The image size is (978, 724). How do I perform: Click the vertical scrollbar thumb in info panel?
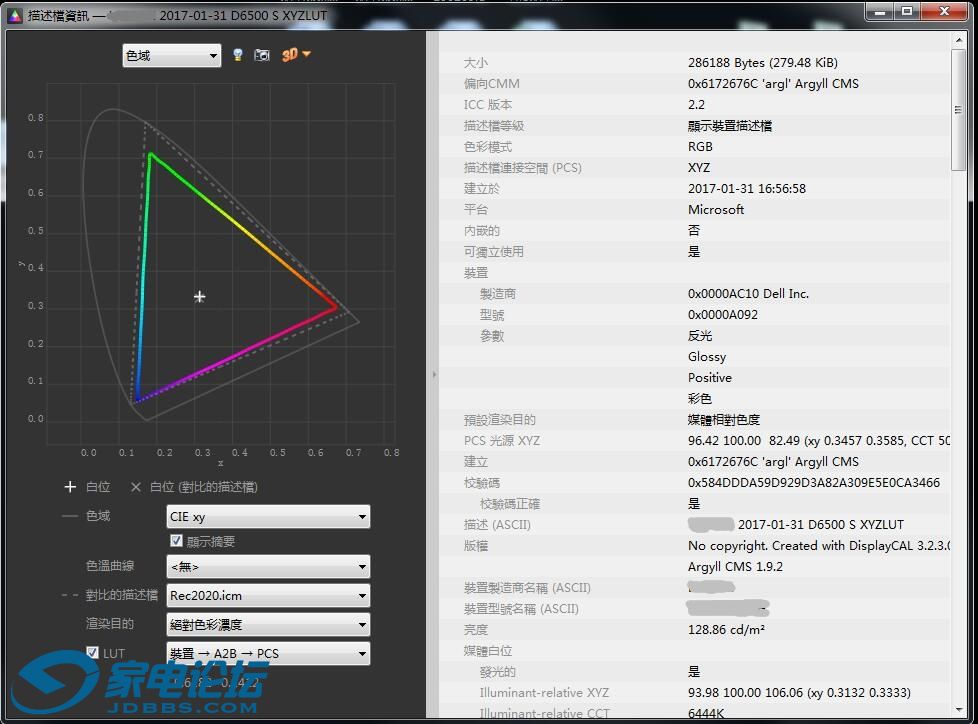click(960, 110)
